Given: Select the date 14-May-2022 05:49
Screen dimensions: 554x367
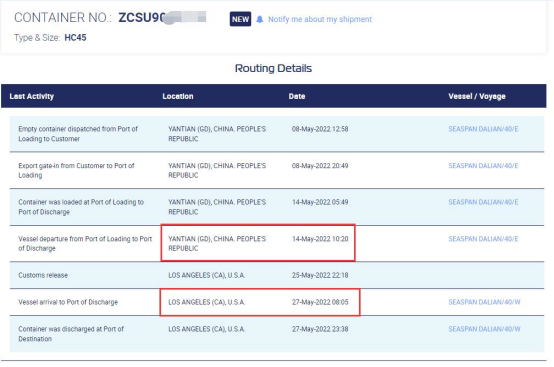Looking at the screenshot, I should tap(320, 202).
